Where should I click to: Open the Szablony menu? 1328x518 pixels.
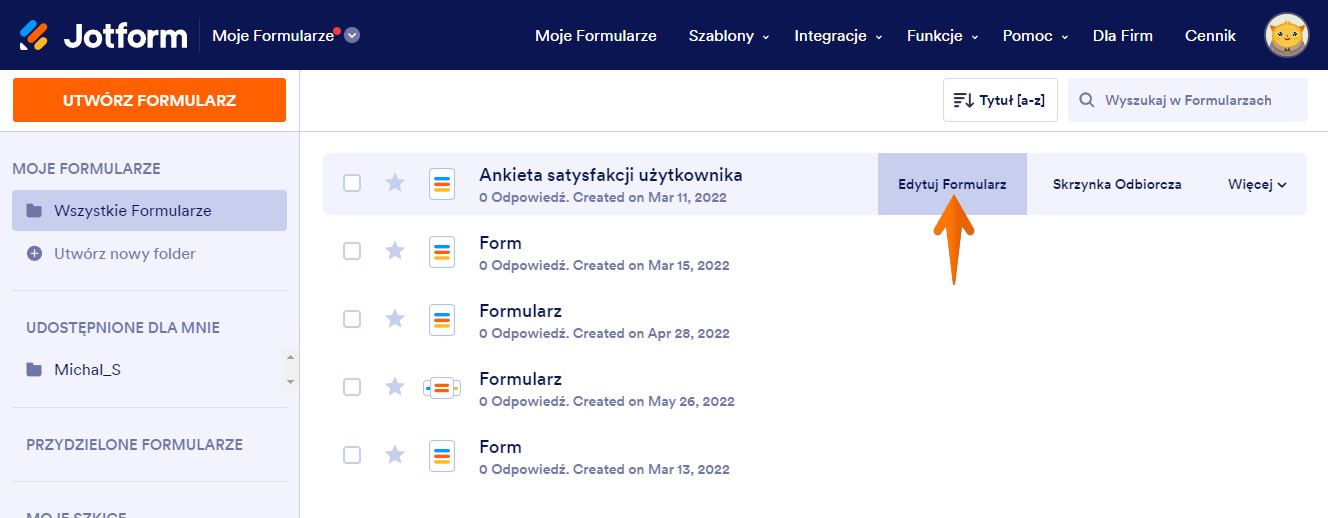coord(728,36)
